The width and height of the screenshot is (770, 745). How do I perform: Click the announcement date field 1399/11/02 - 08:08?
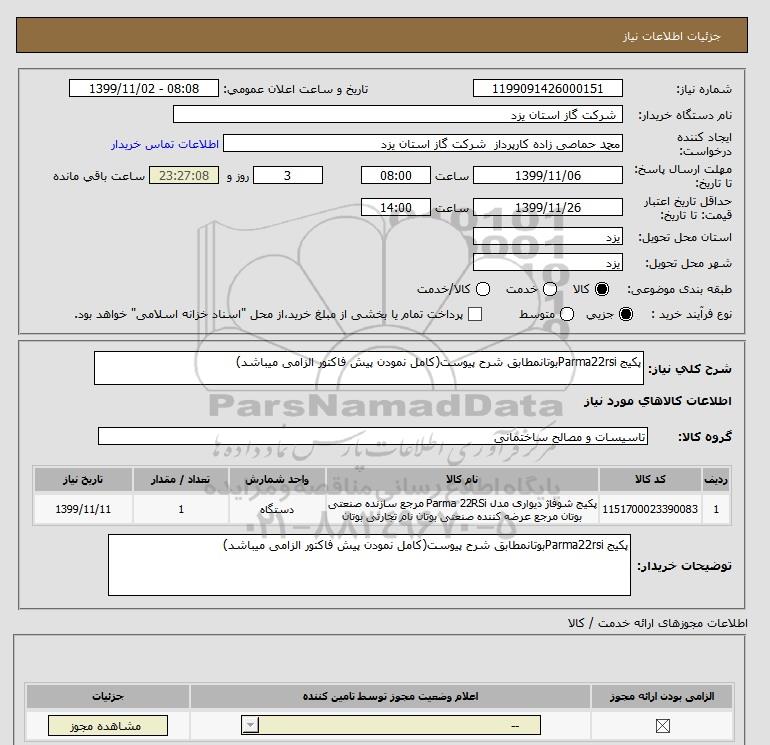[x=144, y=88]
